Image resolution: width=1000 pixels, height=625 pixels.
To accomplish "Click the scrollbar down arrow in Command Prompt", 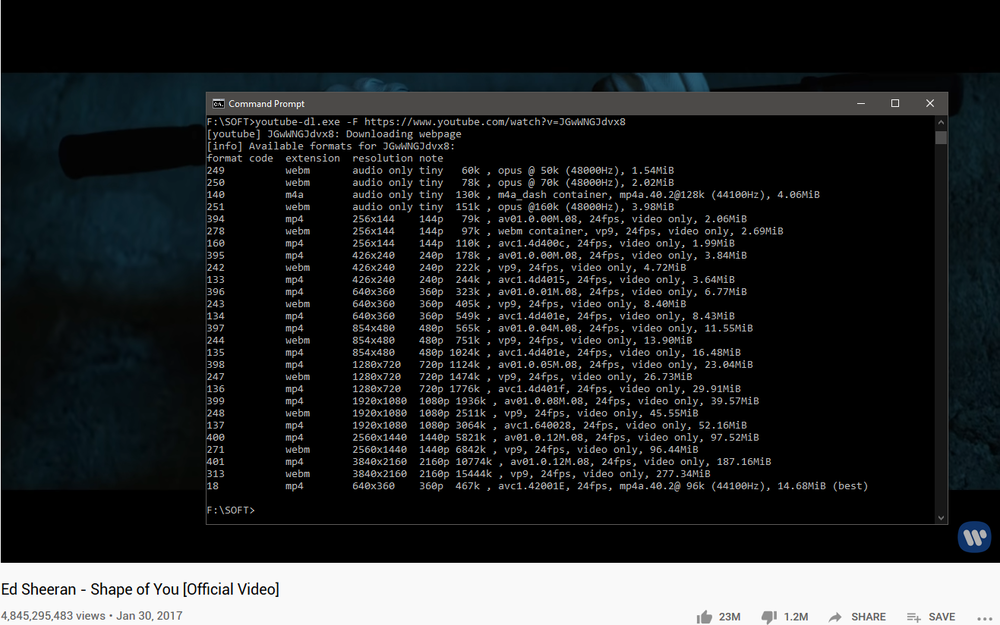I will (940, 517).
